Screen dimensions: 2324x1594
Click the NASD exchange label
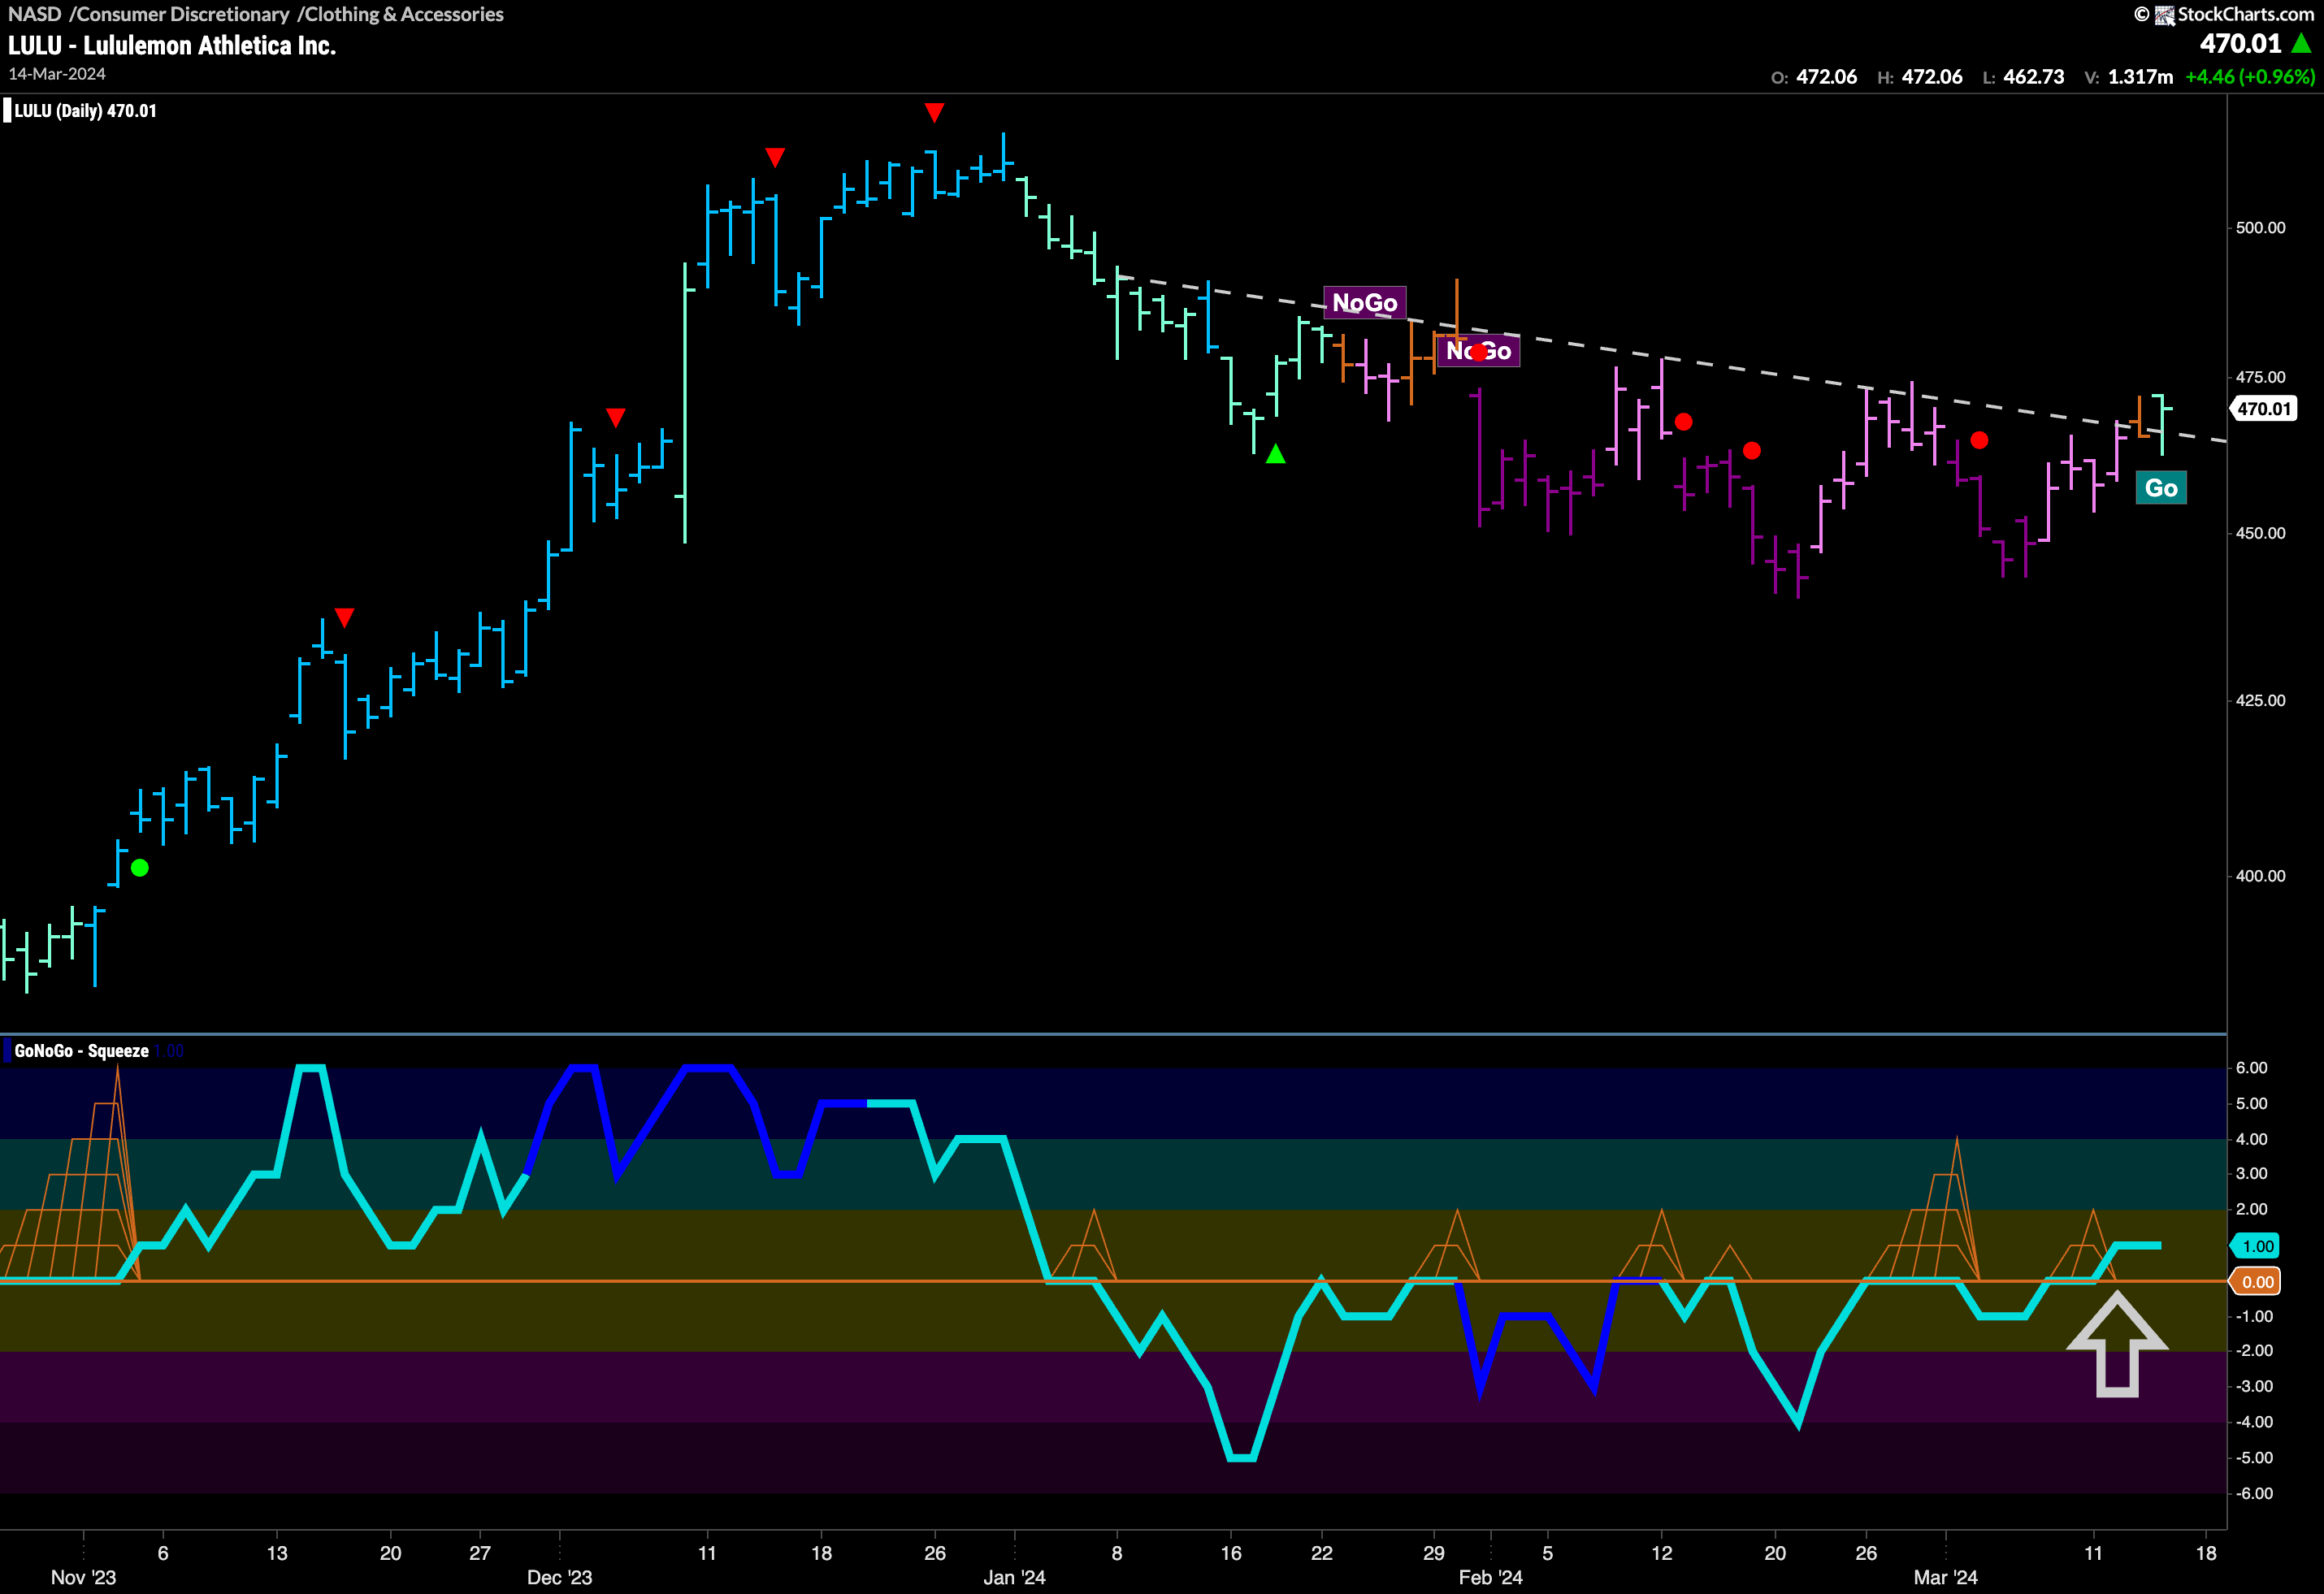[x=34, y=14]
